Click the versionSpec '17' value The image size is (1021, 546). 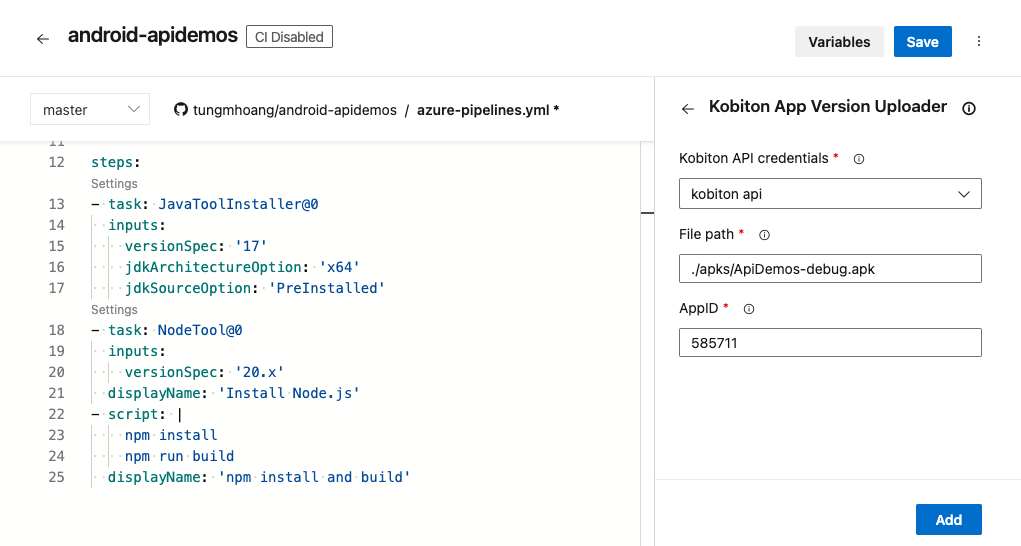(x=251, y=246)
